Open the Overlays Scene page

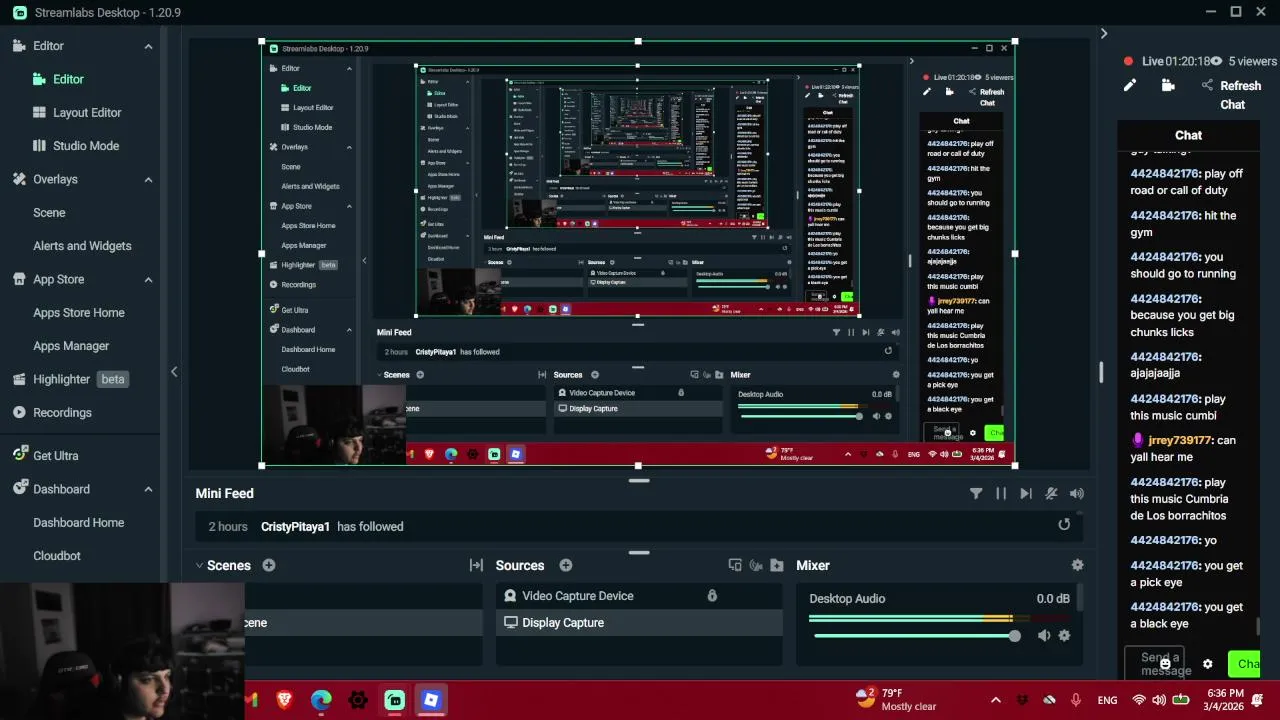click(x=49, y=212)
